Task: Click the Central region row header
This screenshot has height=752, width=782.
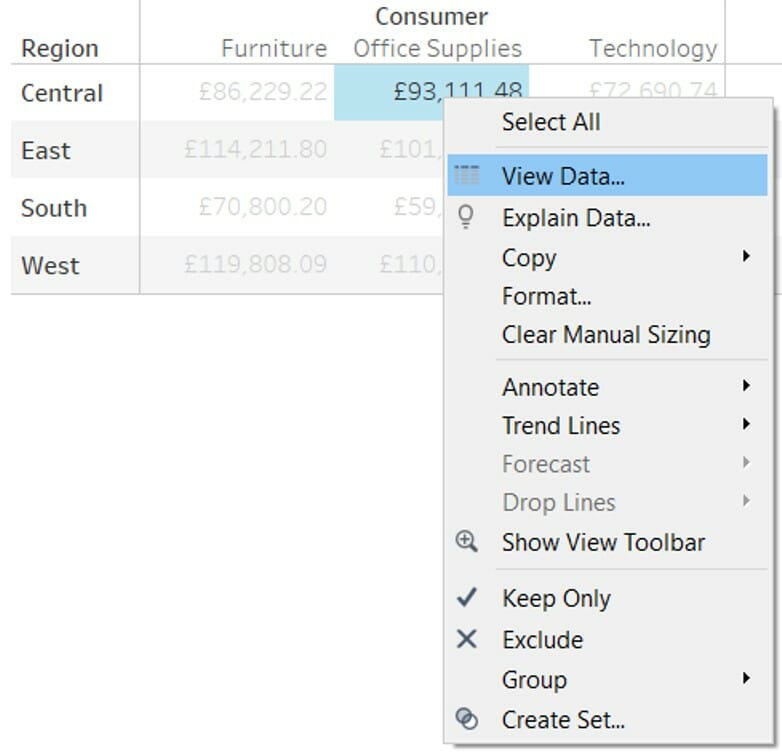Action: [x=62, y=93]
